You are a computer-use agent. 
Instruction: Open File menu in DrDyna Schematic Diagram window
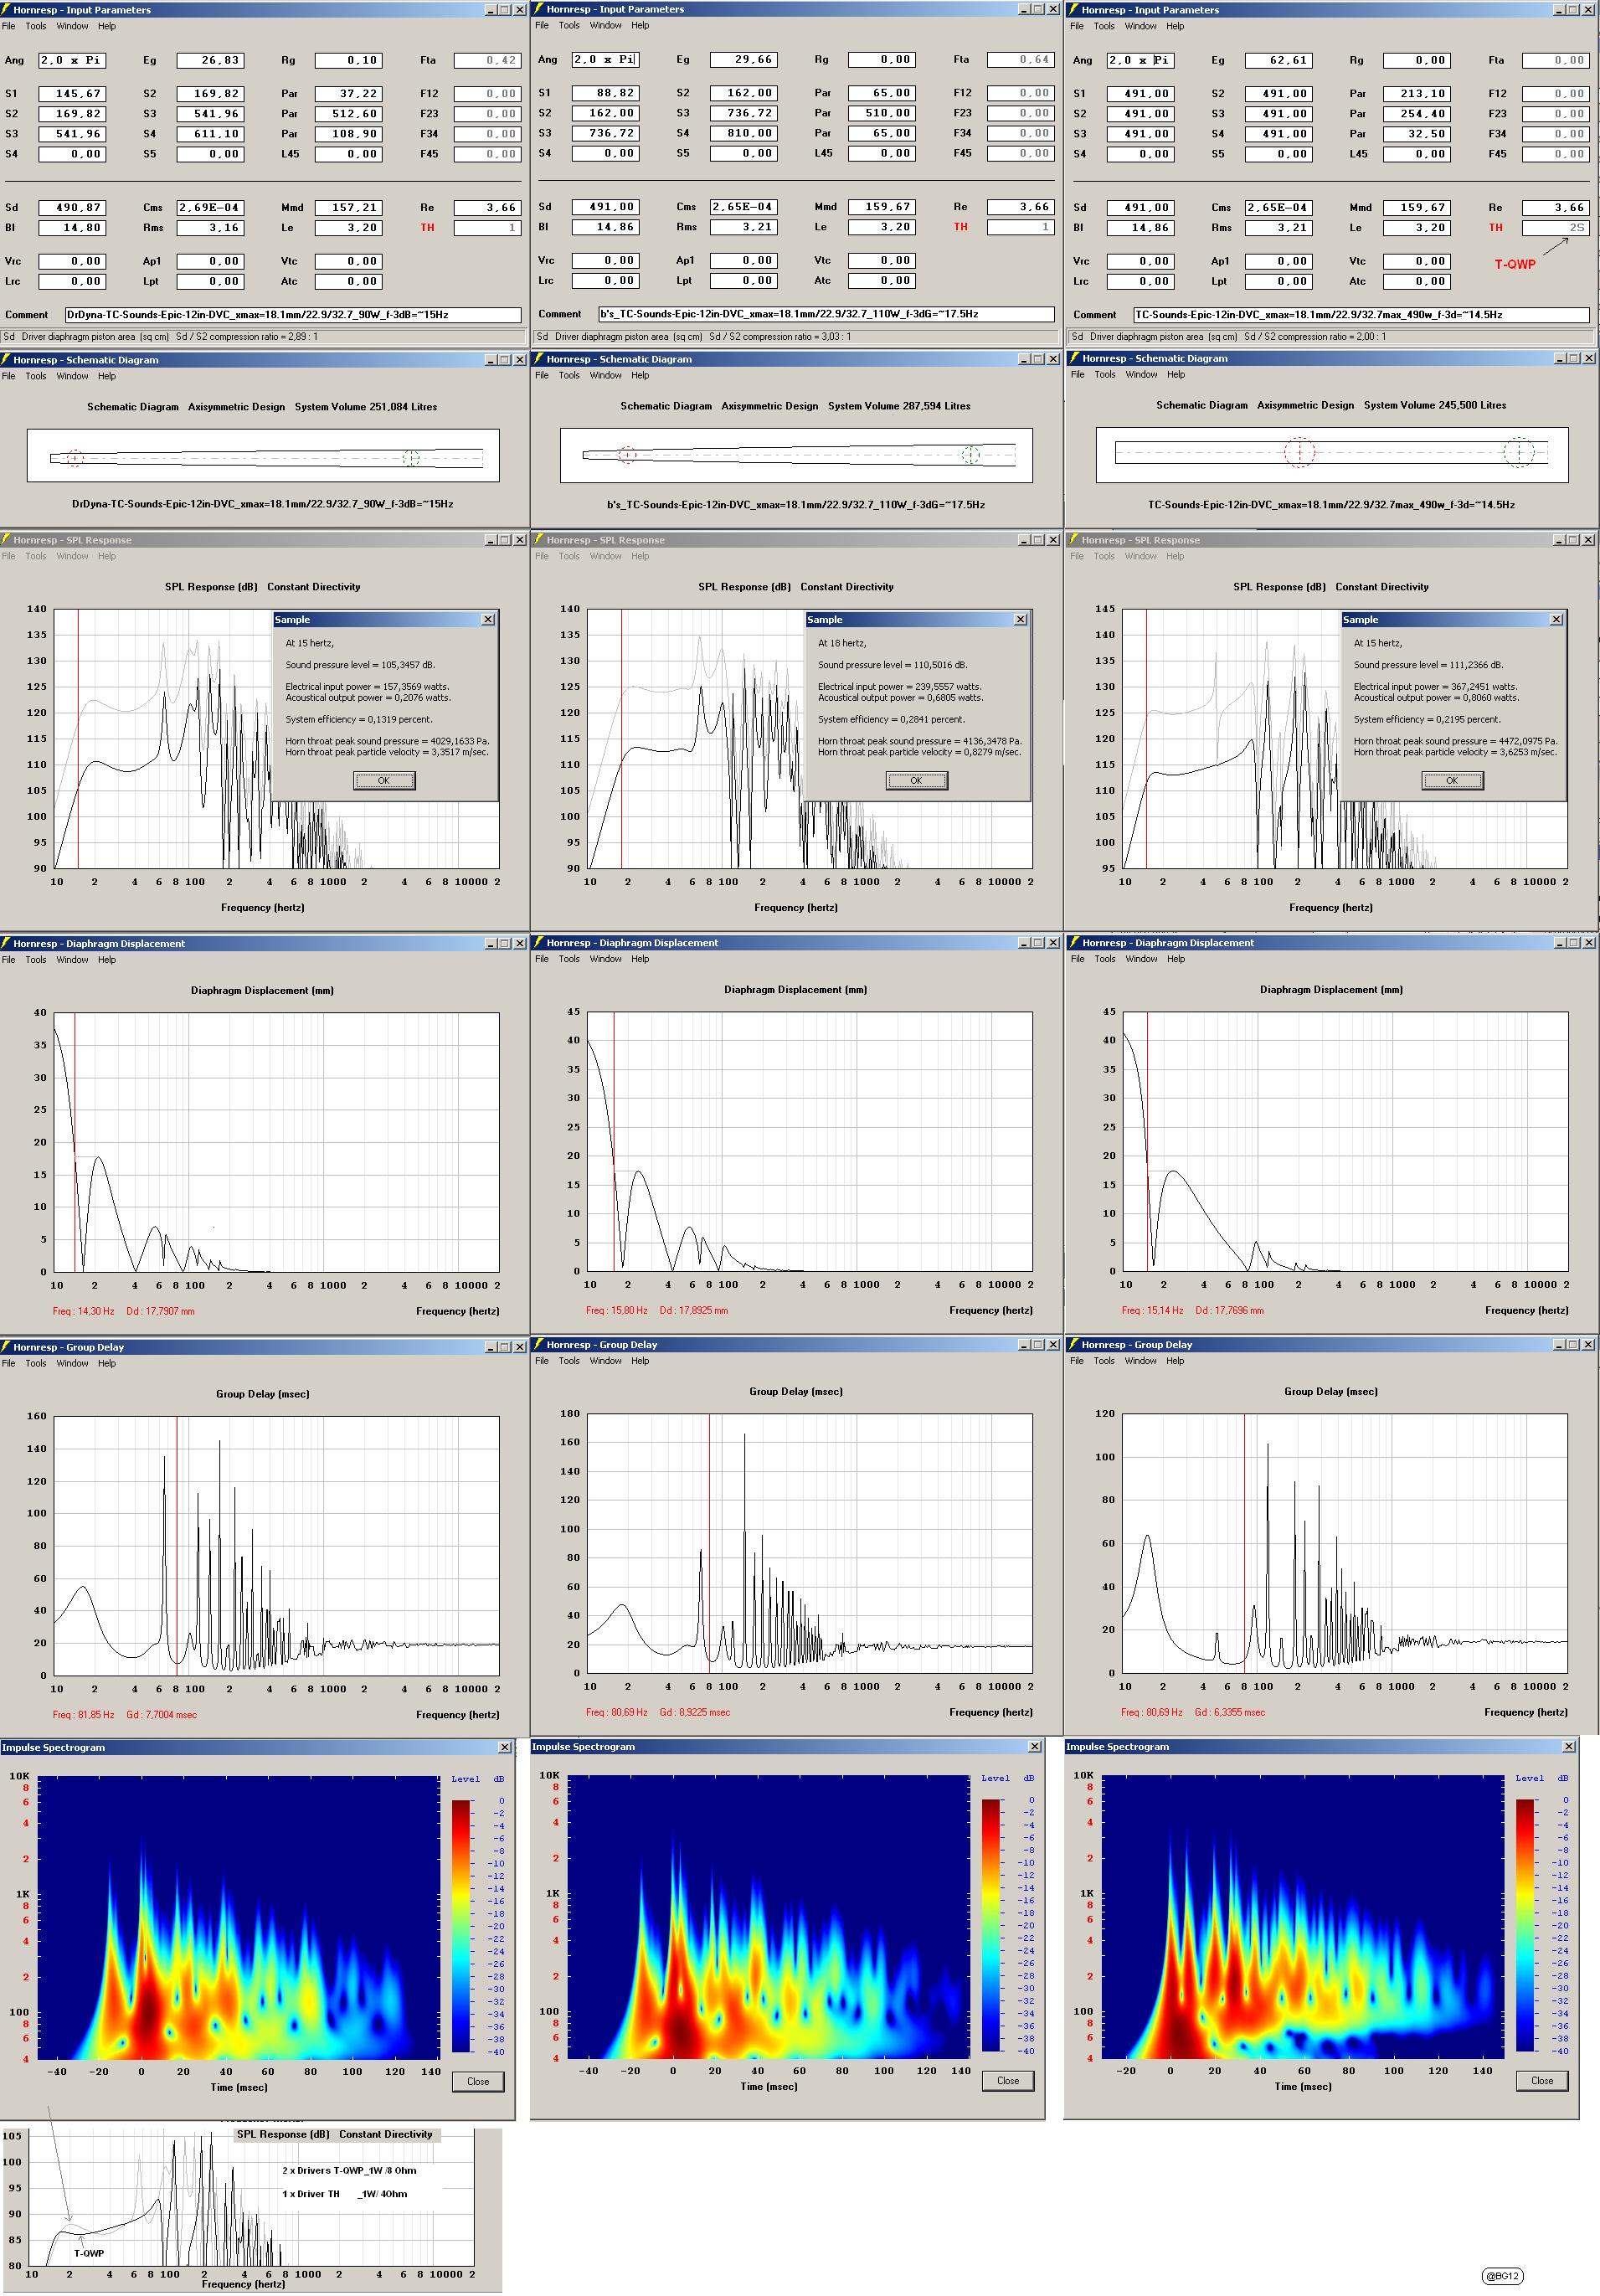click(9, 376)
